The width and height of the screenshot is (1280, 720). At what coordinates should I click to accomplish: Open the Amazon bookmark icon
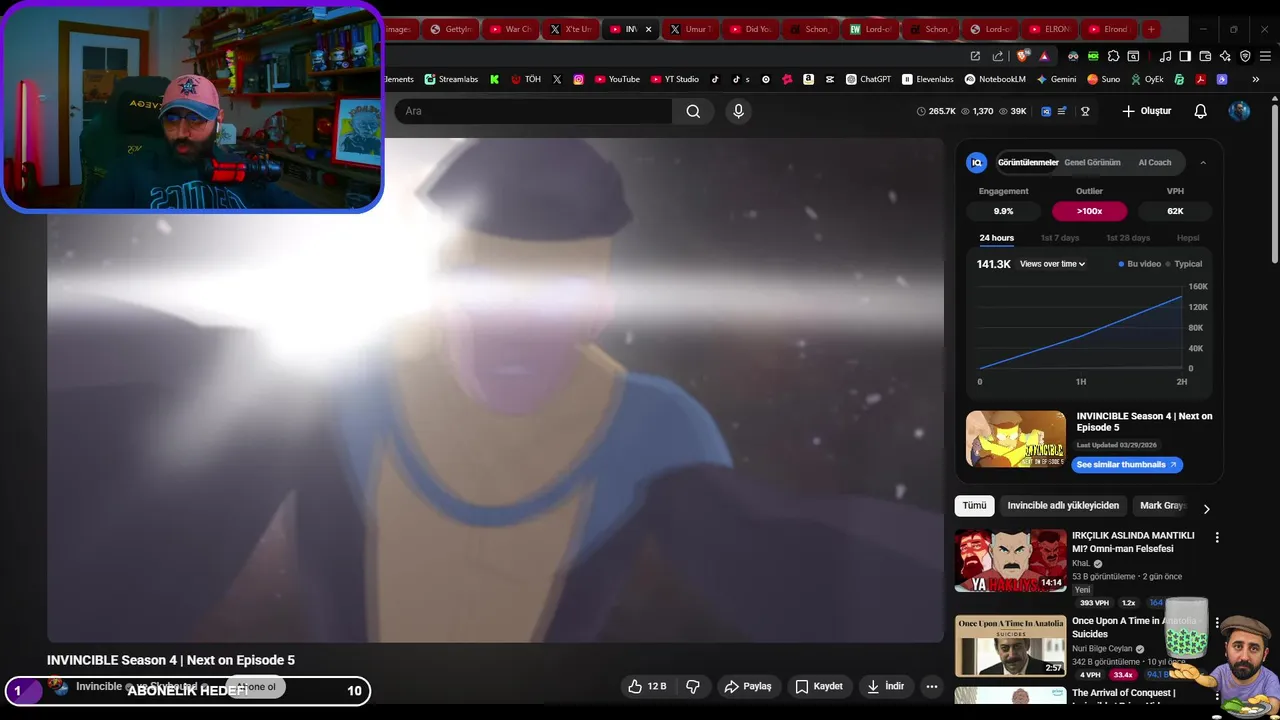coord(808,79)
